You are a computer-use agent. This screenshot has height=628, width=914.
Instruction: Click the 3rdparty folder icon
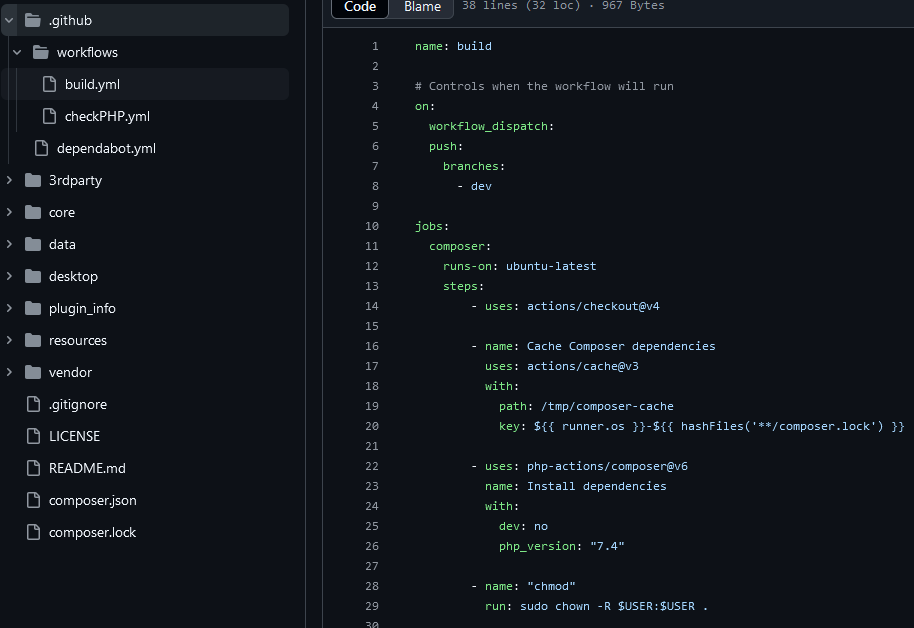33,180
